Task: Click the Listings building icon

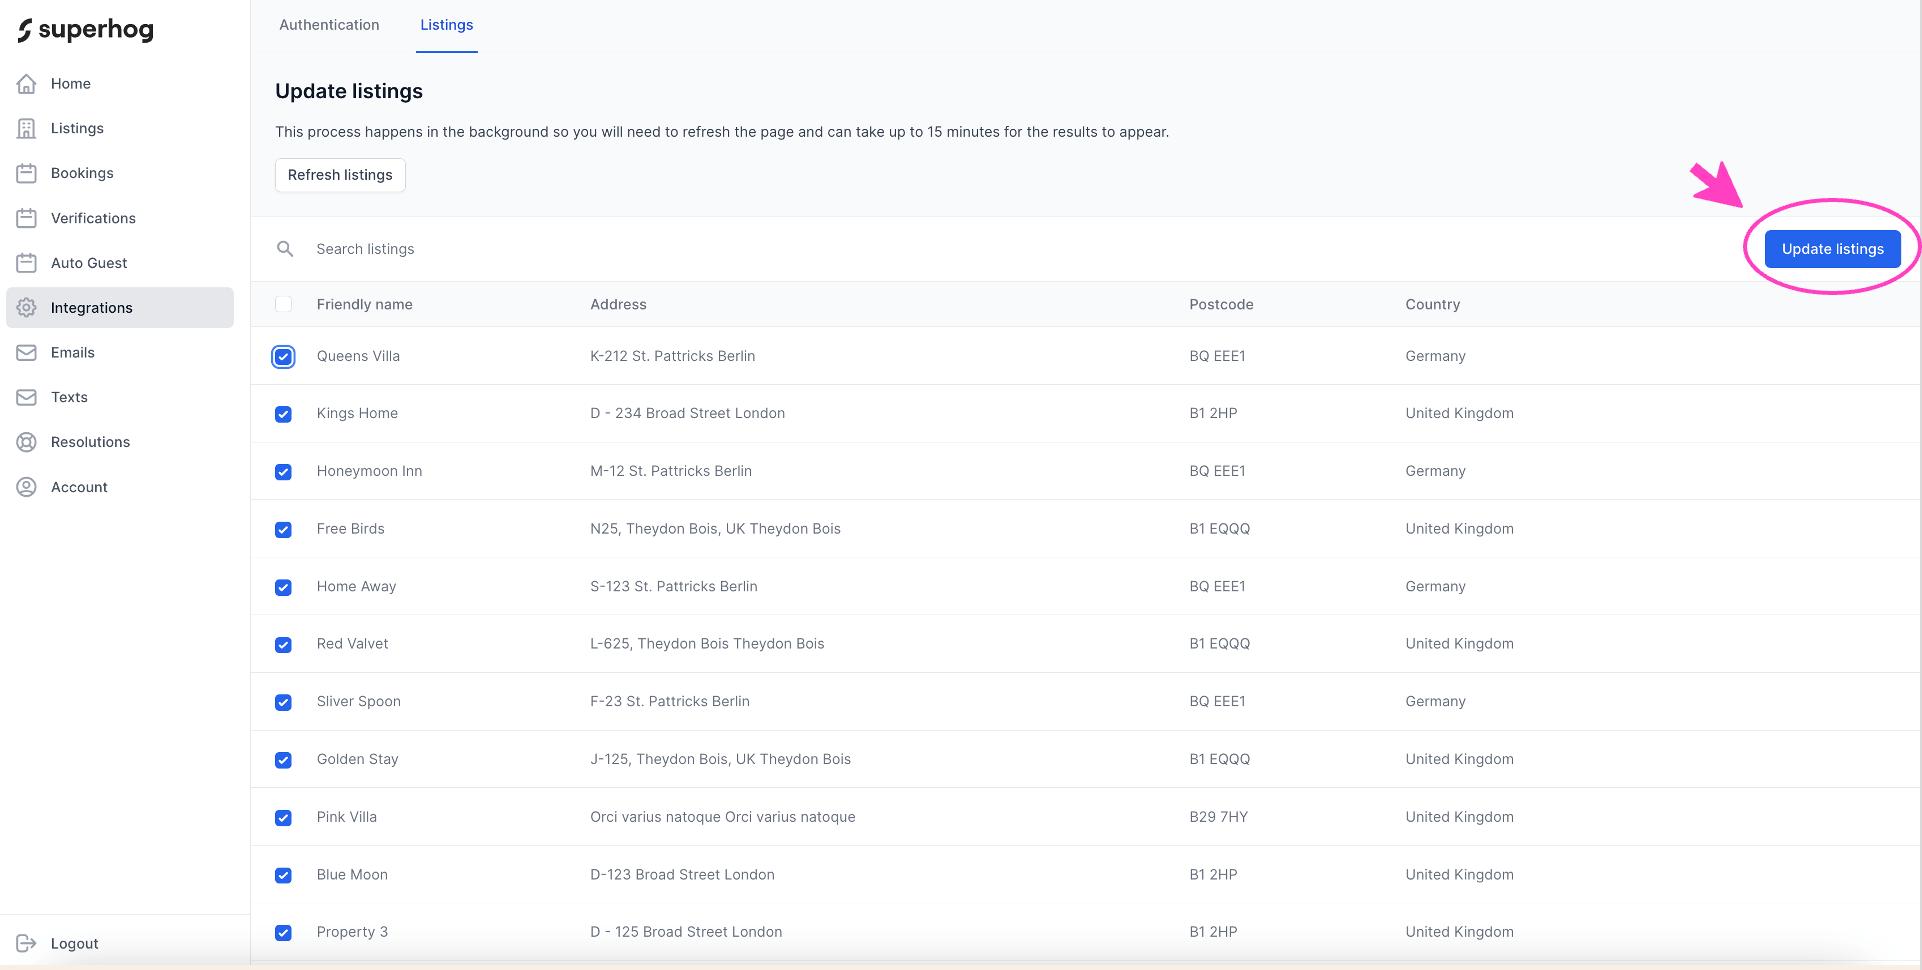Action: click(x=27, y=128)
